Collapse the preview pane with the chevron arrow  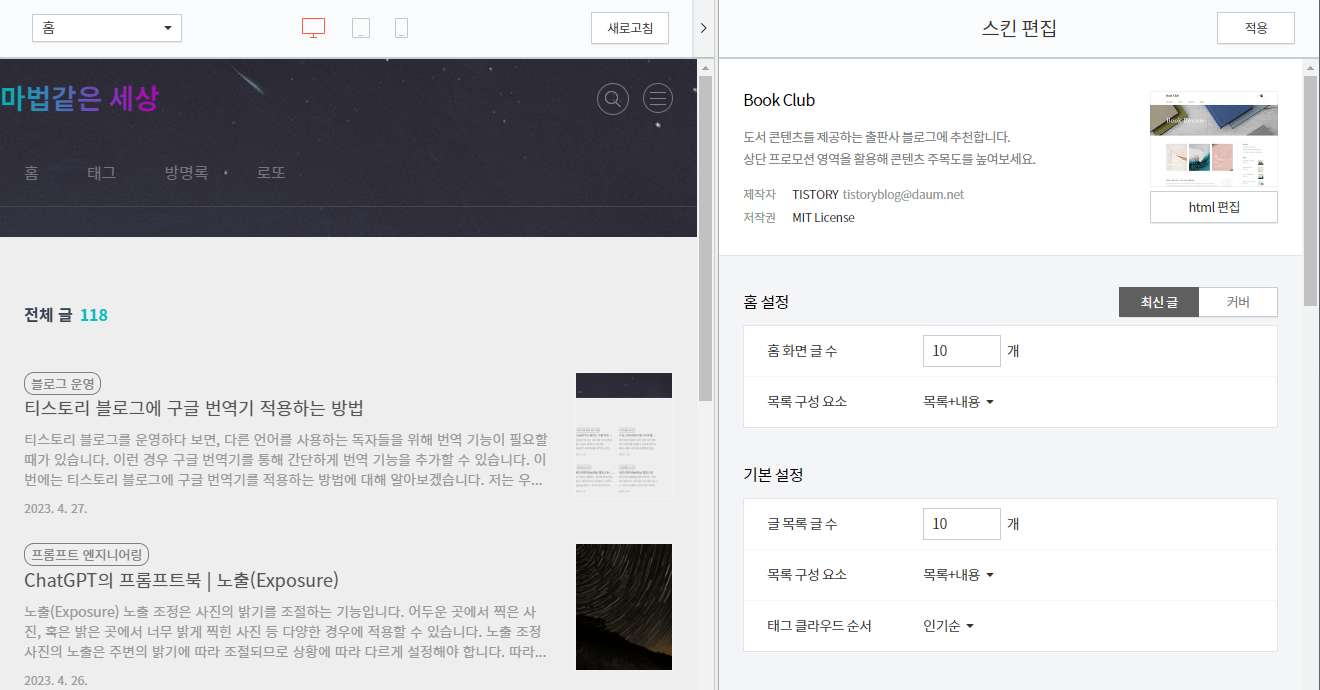point(704,27)
